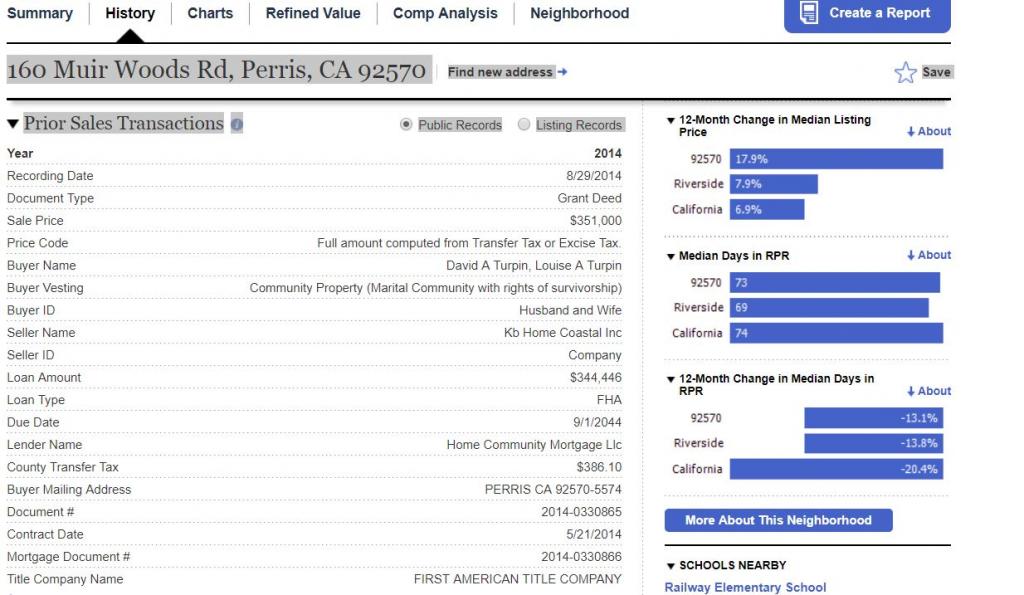Click About link beside Median Days in RPR
The image size is (1024, 595).
pos(929,255)
